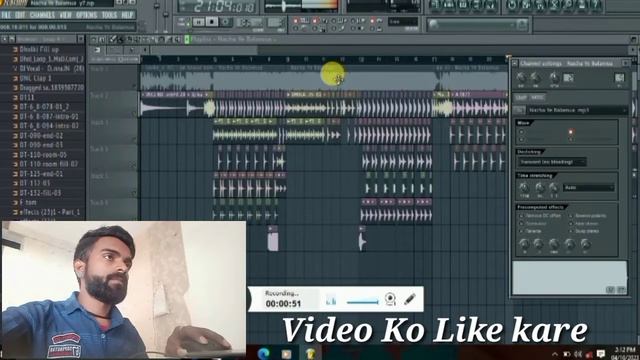This screenshot has width=640, height=360.
Task: Open the FILE menu
Action: click(x=6, y=16)
